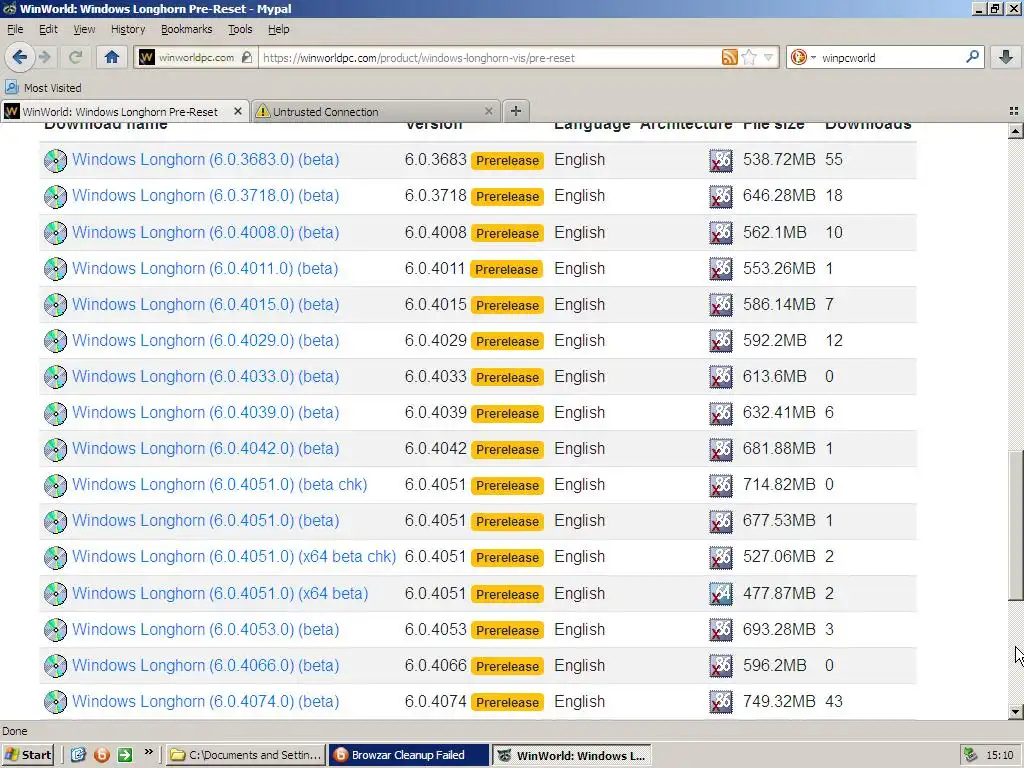The width and height of the screenshot is (1024, 768).
Task: Open the URL history dropdown arrow
Action: pos(769,57)
